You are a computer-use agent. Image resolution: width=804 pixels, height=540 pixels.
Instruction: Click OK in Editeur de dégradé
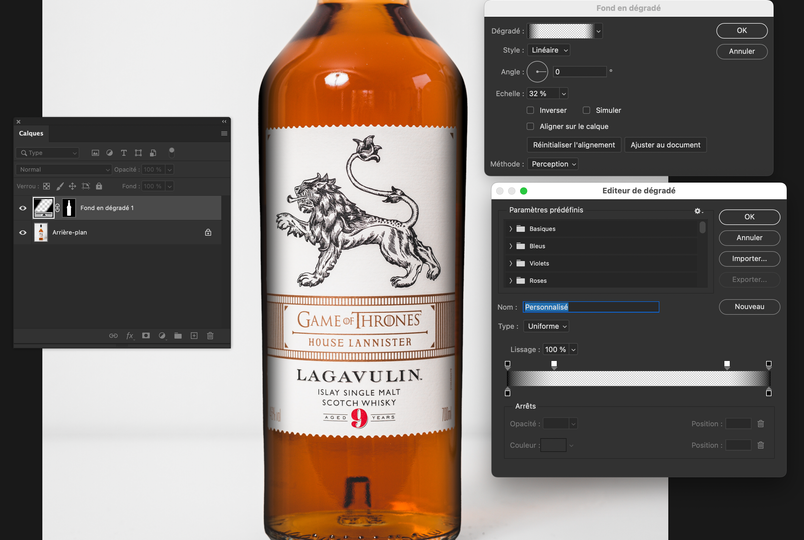(750, 217)
